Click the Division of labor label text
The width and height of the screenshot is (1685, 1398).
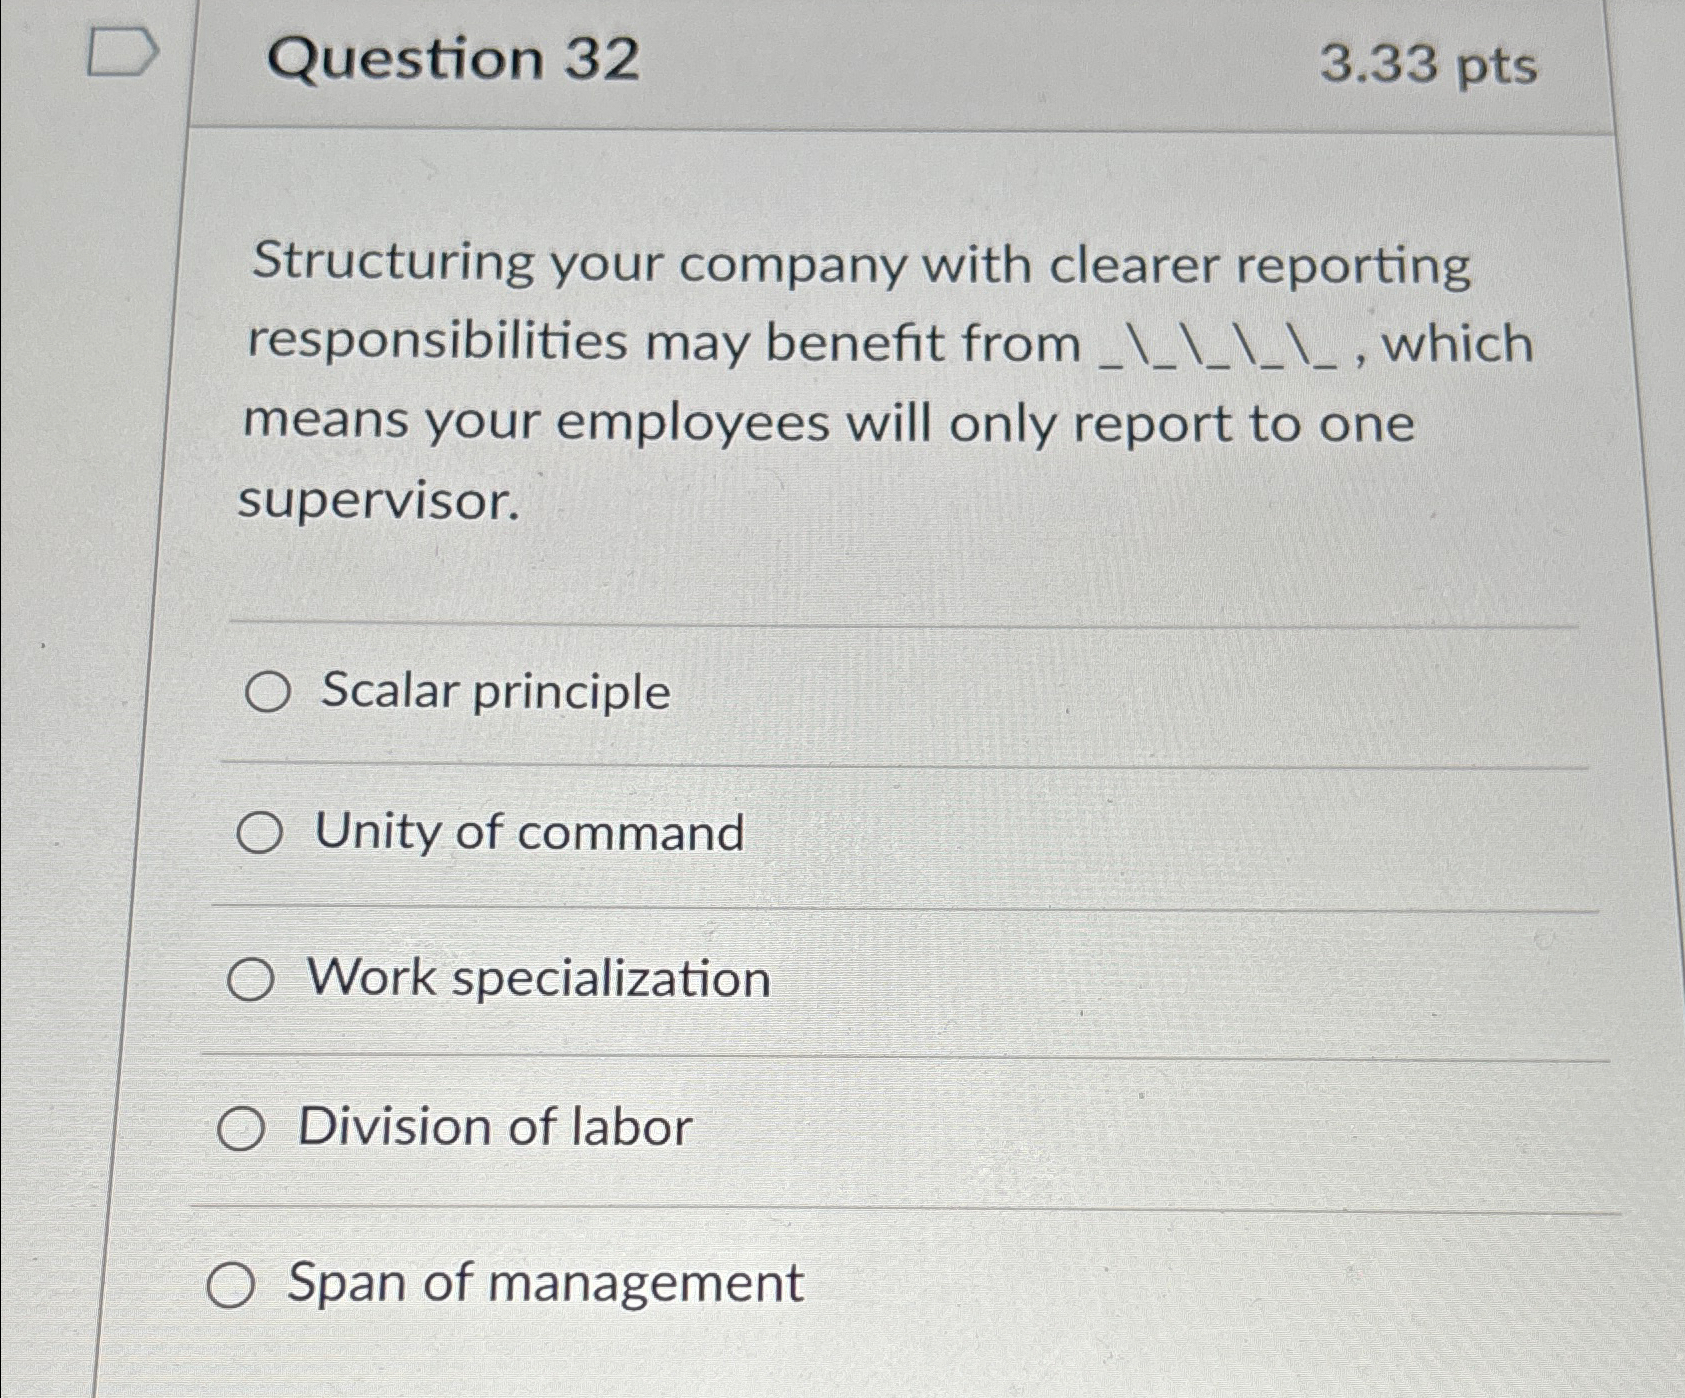point(492,1126)
